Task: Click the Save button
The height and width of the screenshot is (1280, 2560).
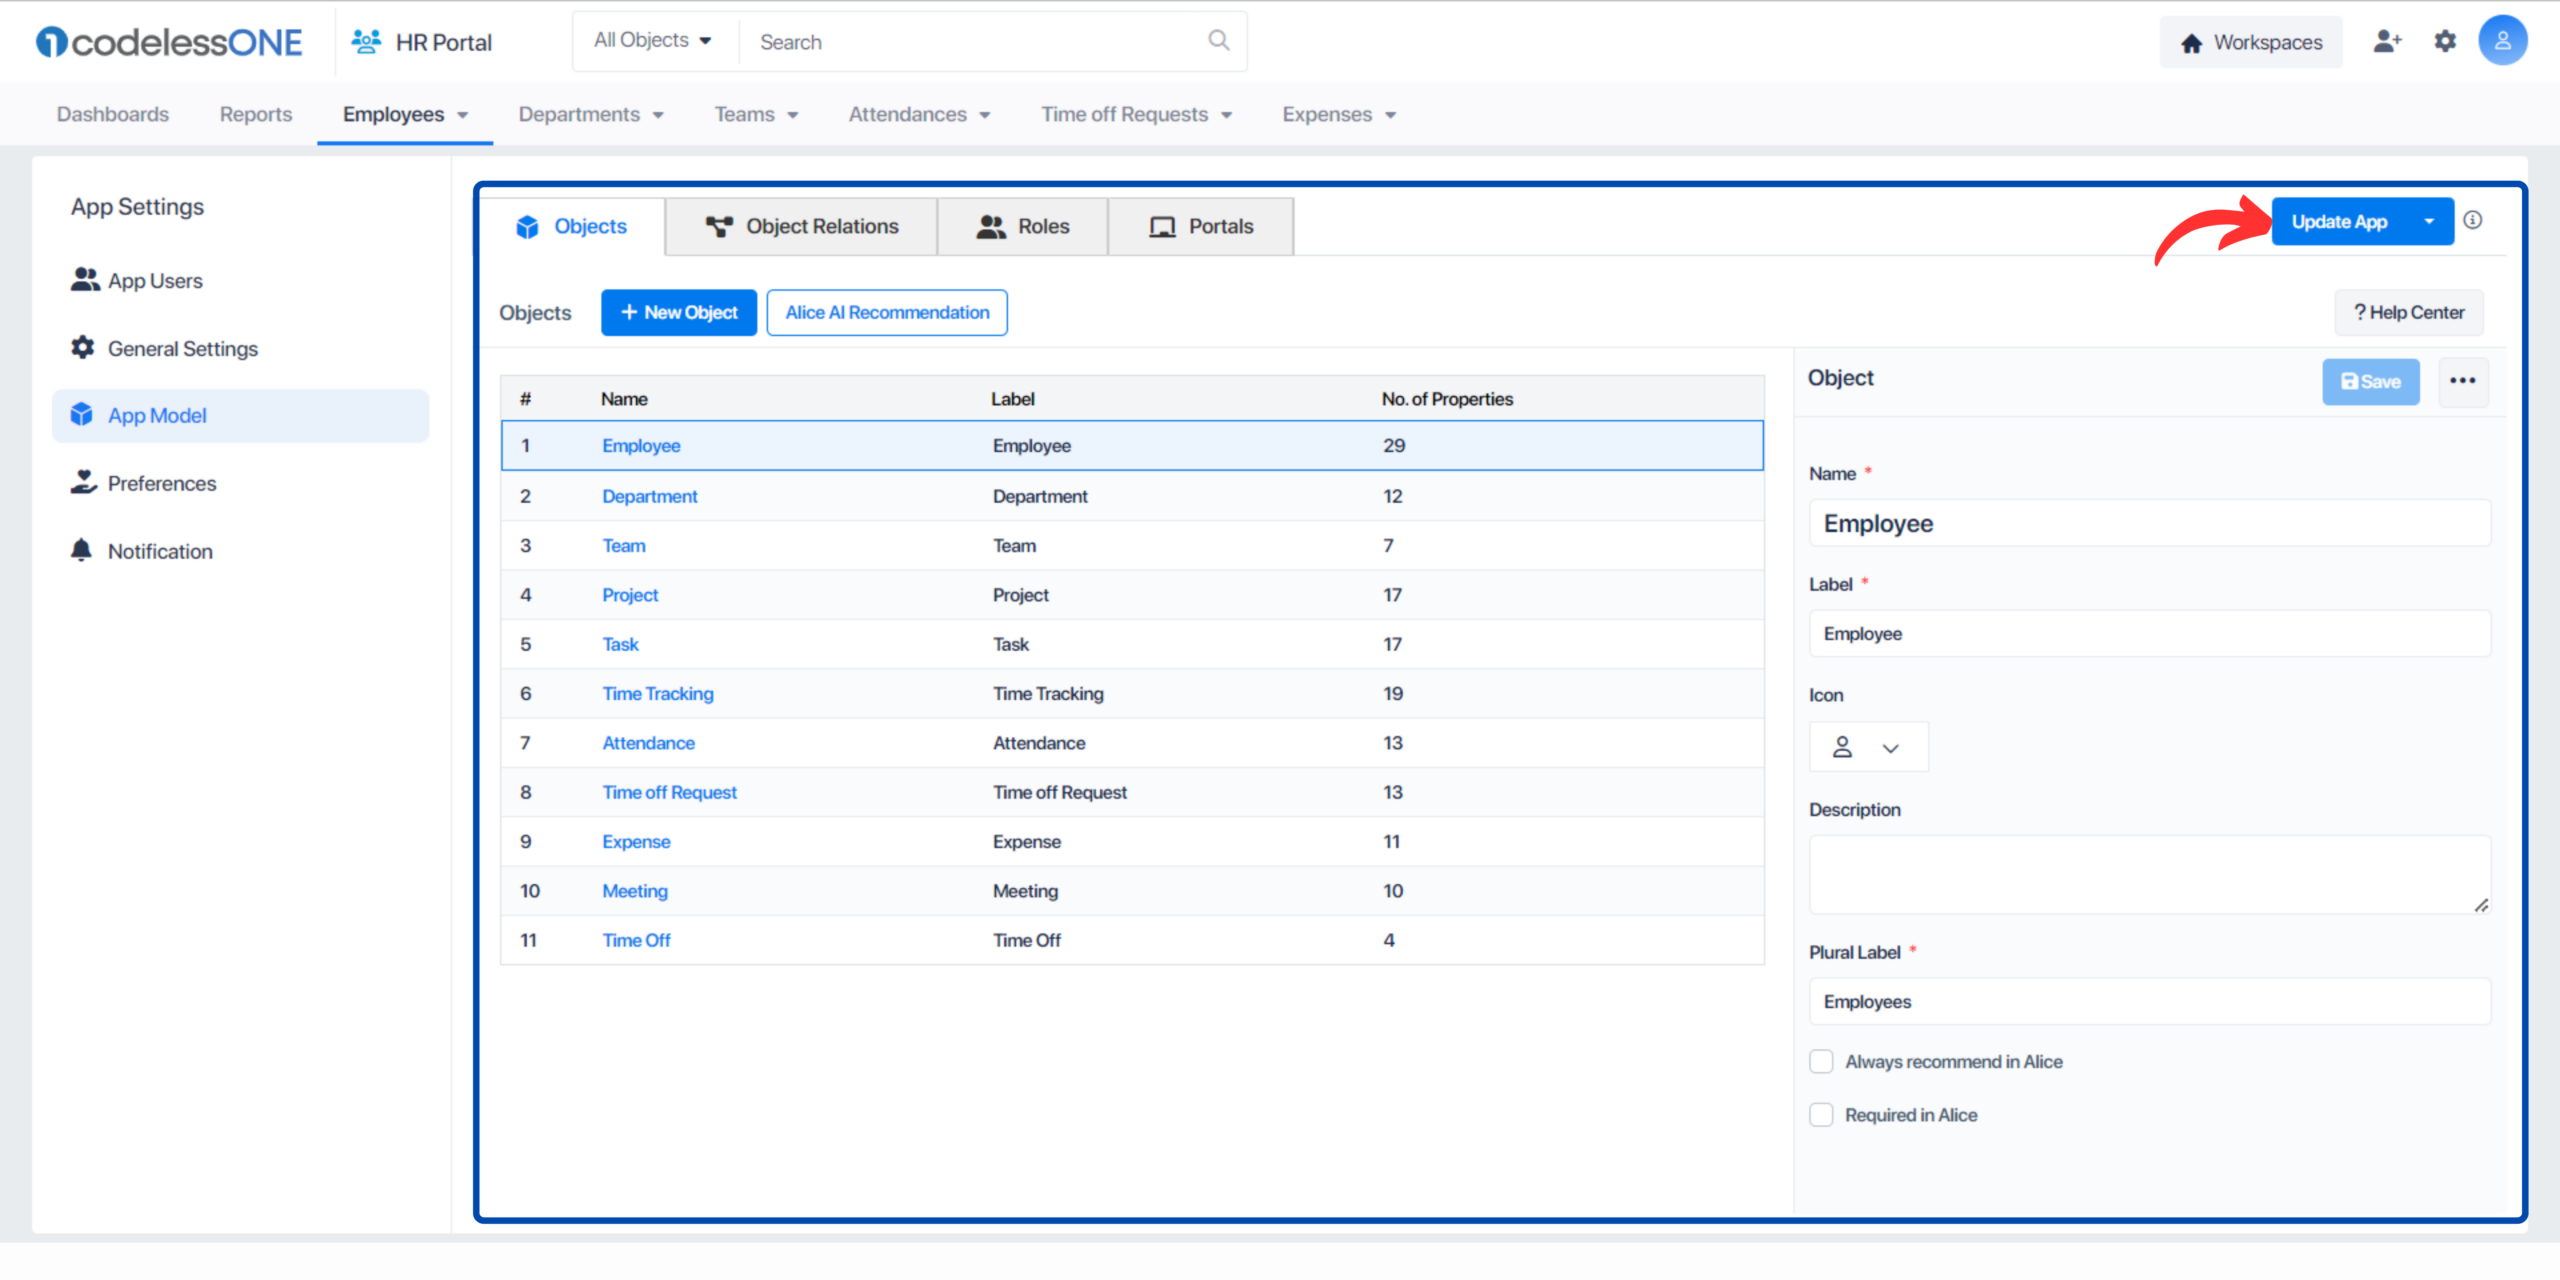Action: click(2370, 381)
